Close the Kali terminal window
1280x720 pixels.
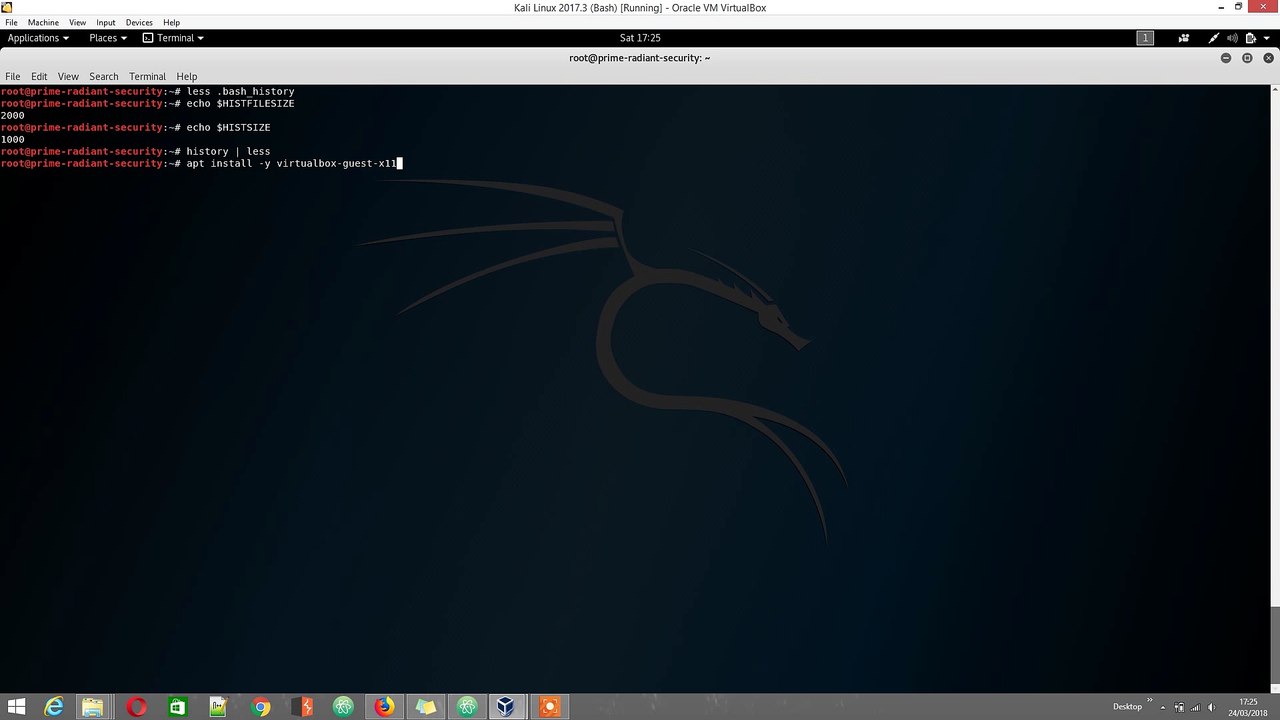tap(1267, 58)
